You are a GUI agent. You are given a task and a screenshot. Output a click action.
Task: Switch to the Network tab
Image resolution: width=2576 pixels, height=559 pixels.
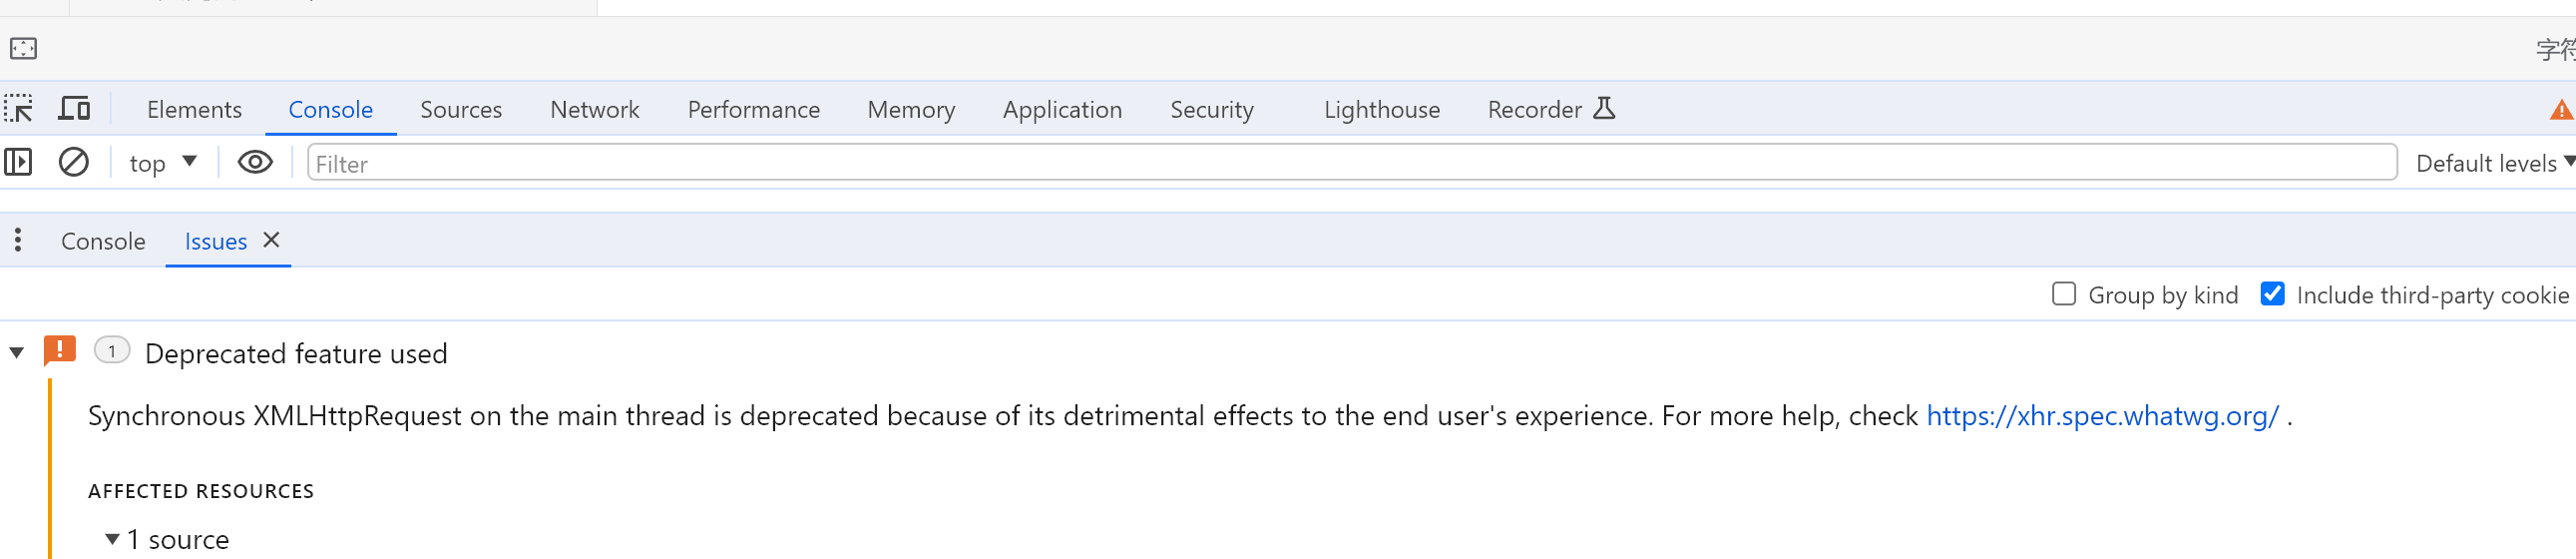coord(594,110)
